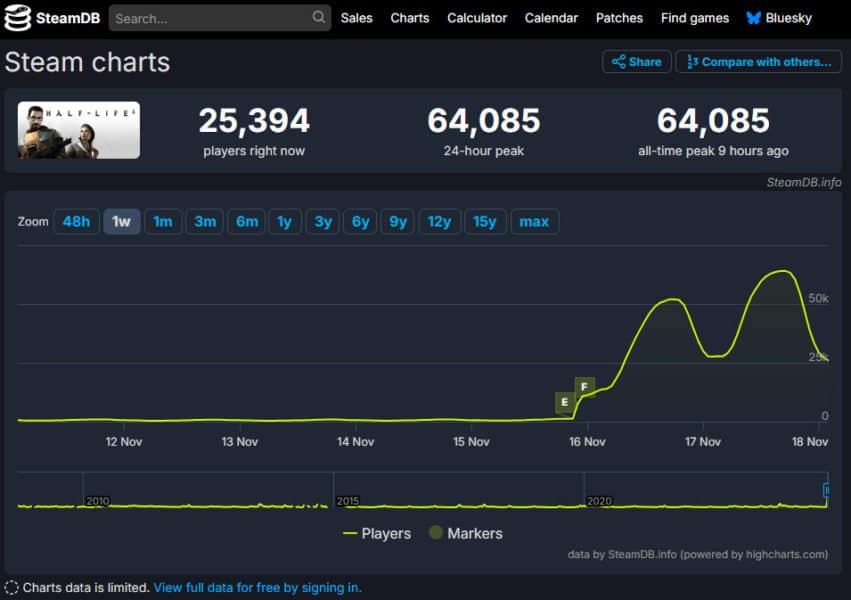Focus the Search input field
Screen dimensions: 851x600
coord(210,18)
